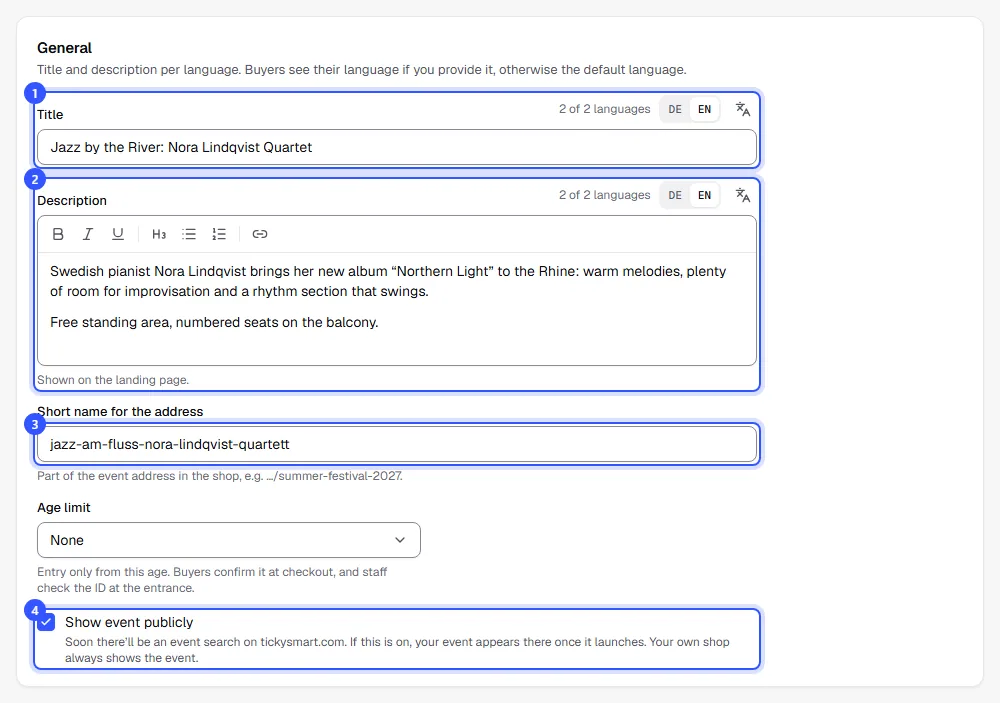Click the "Short name for the address" label

click(x=120, y=411)
